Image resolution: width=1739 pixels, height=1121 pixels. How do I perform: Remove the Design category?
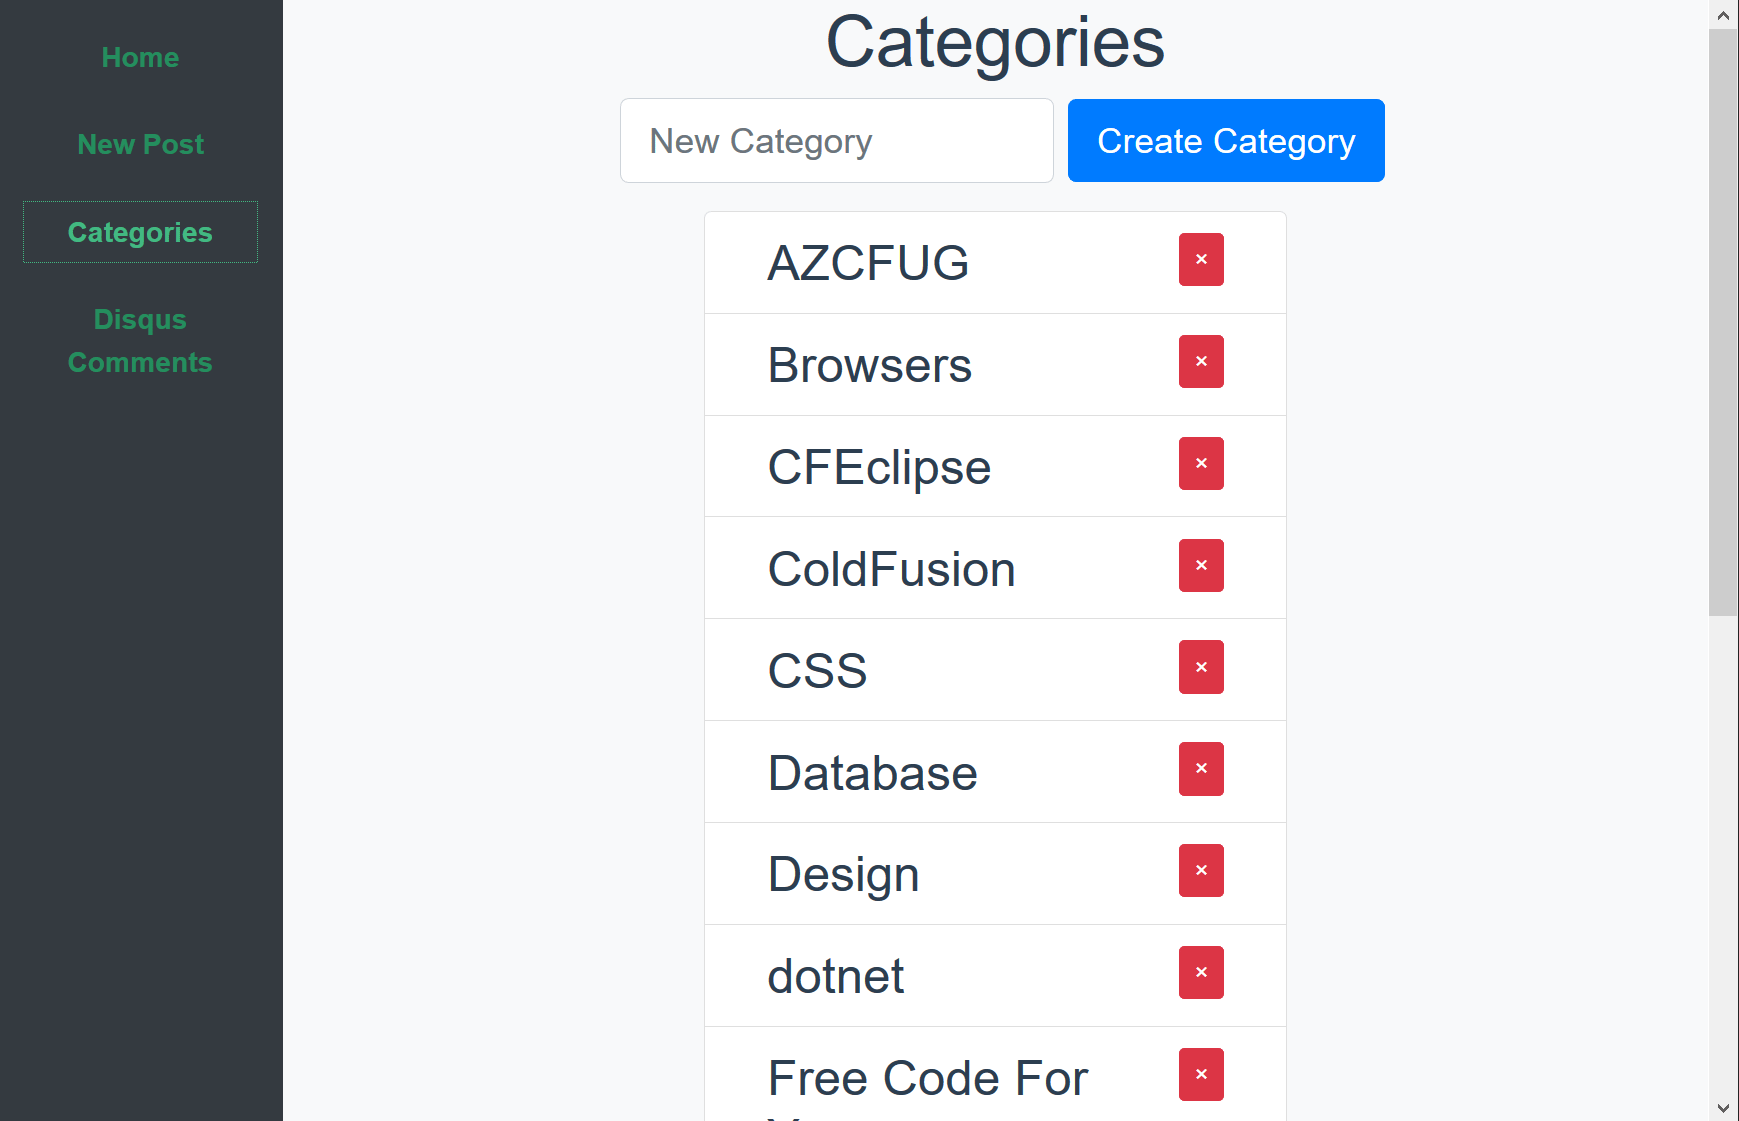(1201, 871)
